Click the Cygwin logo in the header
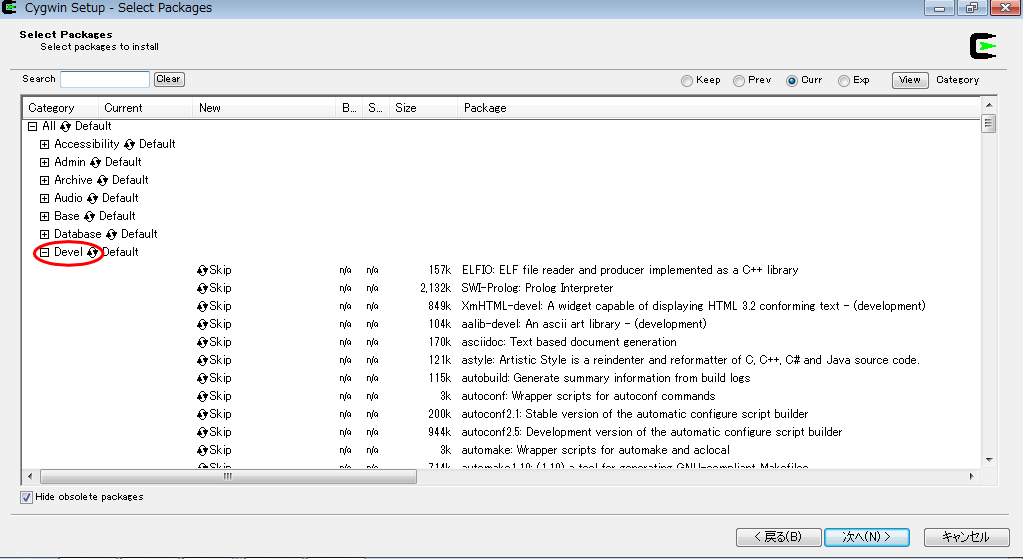 (983, 46)
